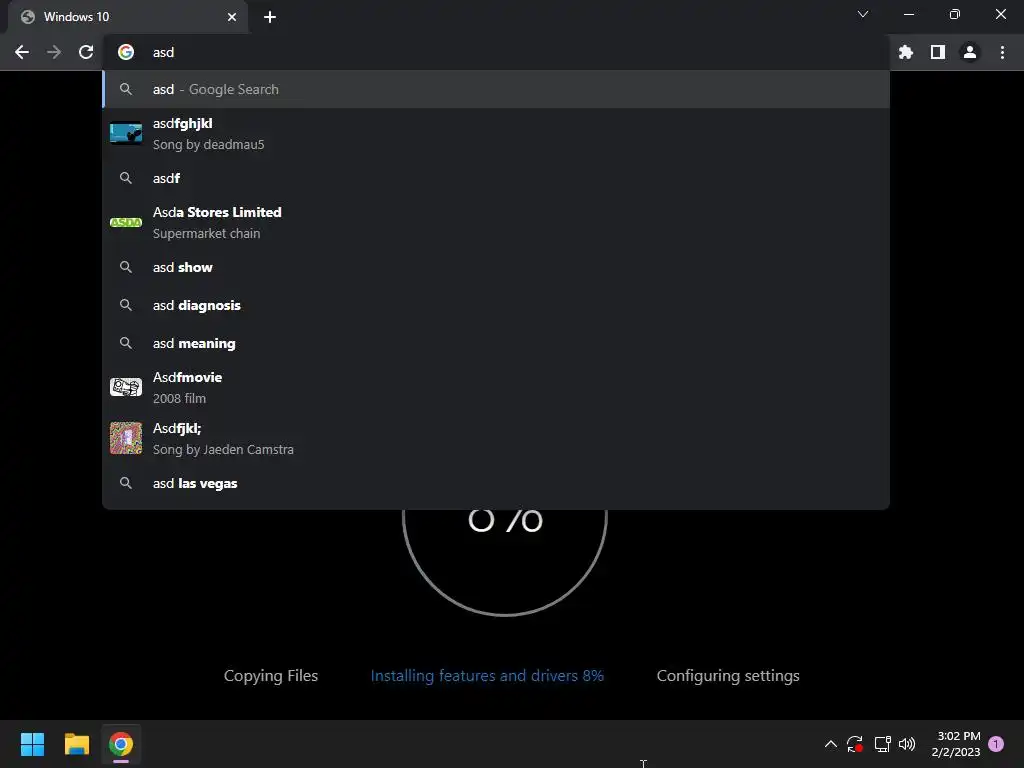Toggle the side panel icon

[938, 52]
